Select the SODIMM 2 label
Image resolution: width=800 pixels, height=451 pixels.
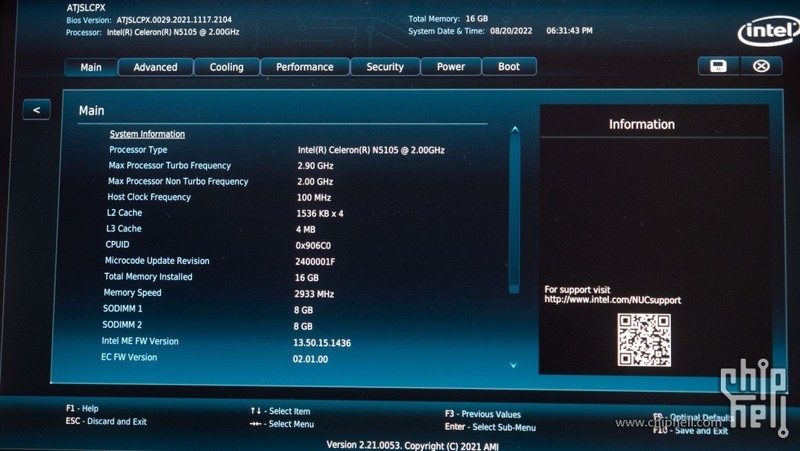[122, 324]
